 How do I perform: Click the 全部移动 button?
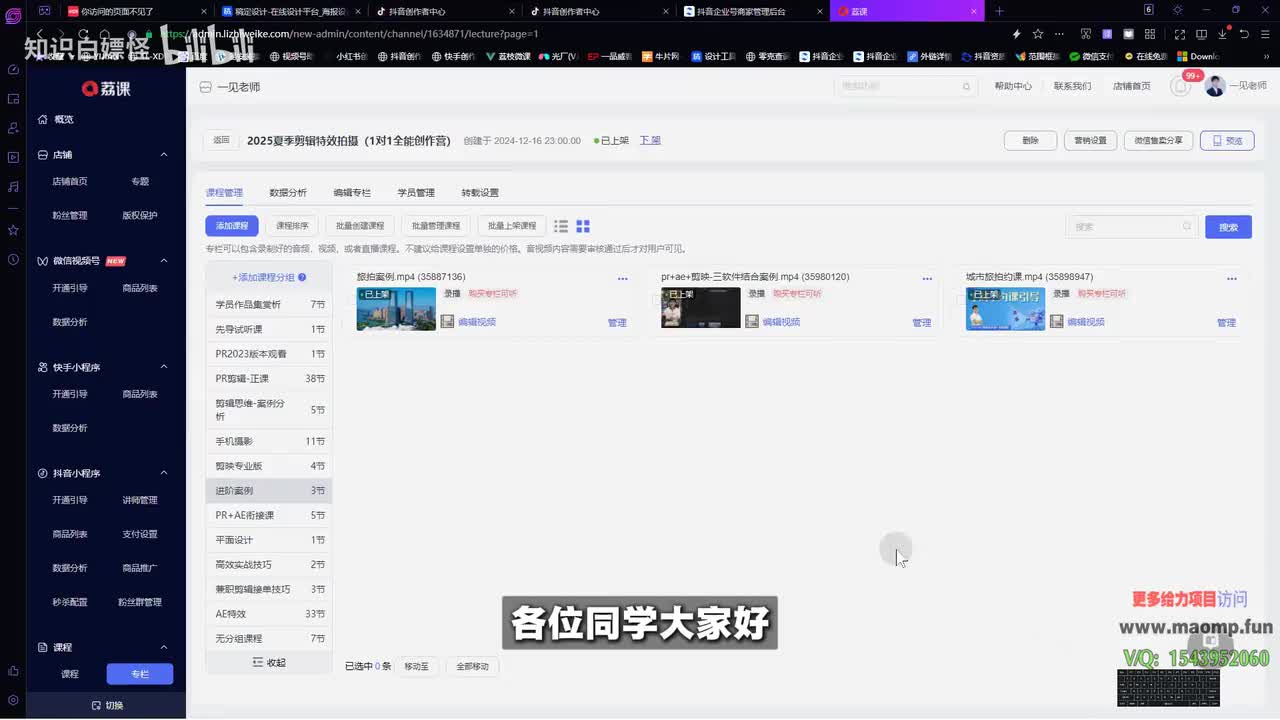tap(473, 666)
